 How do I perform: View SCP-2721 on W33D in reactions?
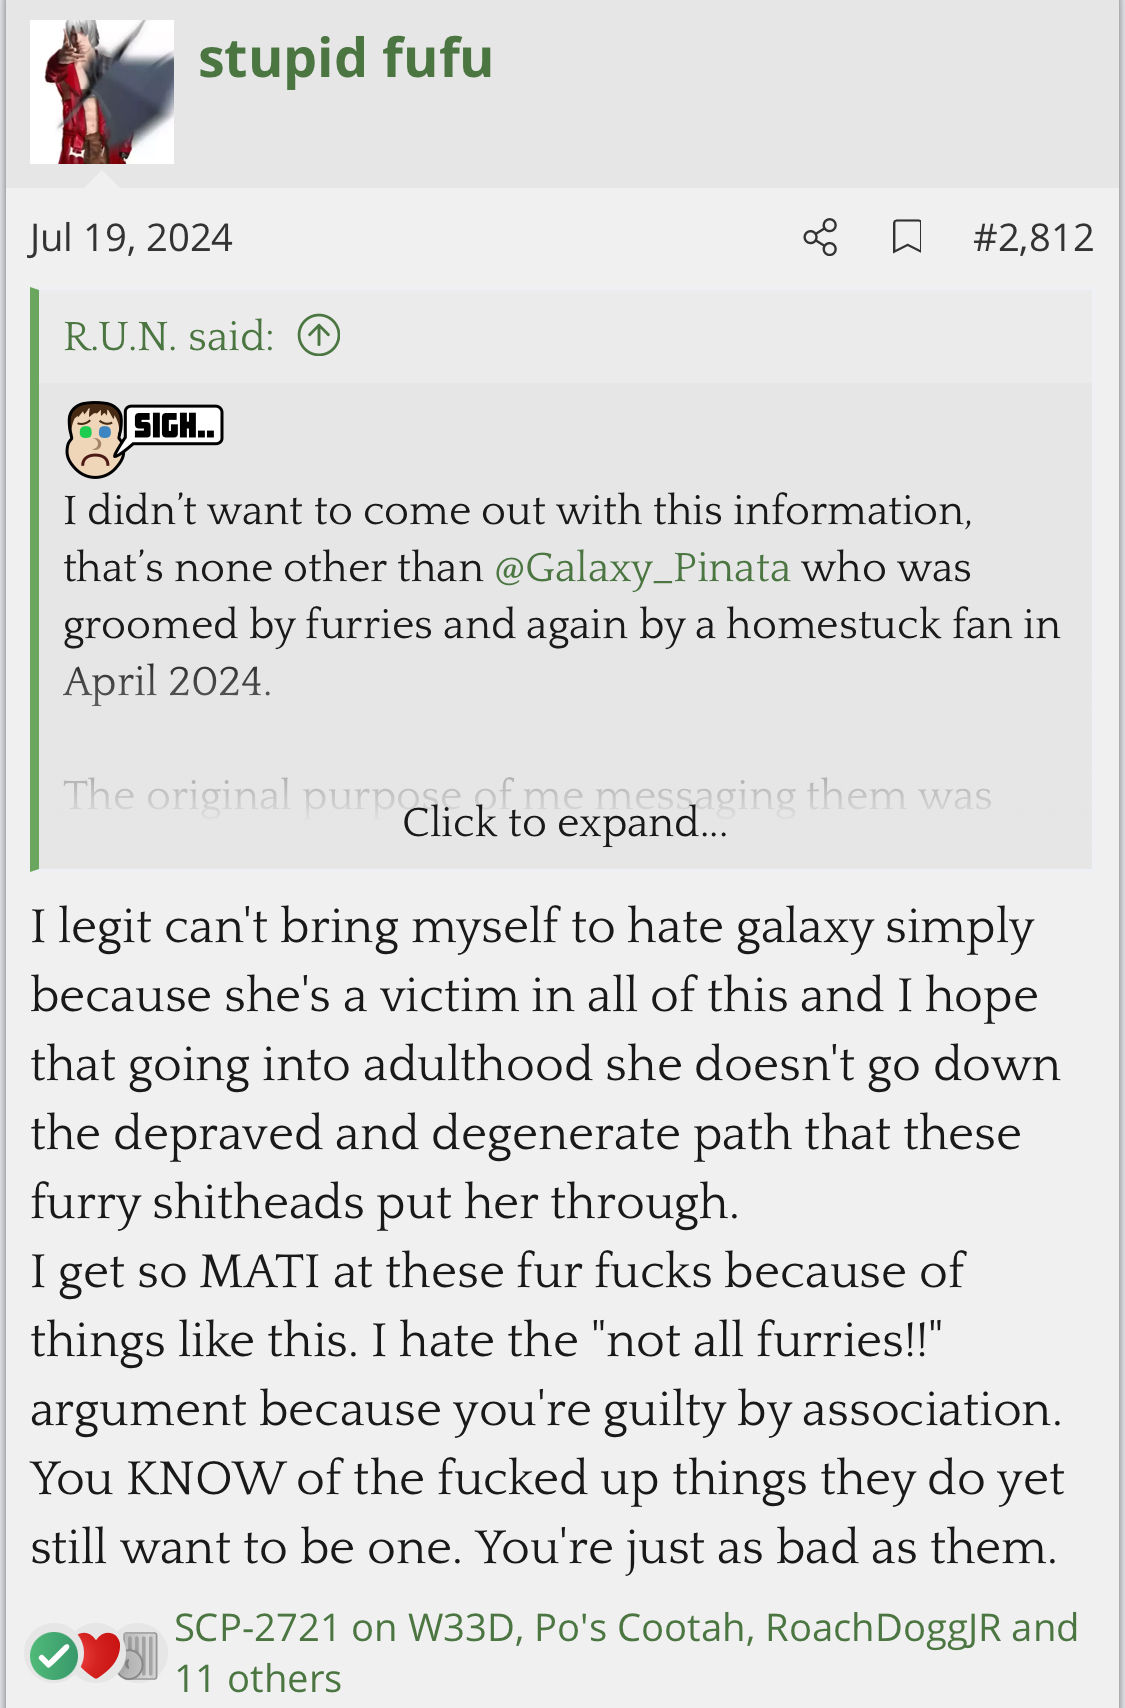pyautogui.click(x=344, y=1628)
